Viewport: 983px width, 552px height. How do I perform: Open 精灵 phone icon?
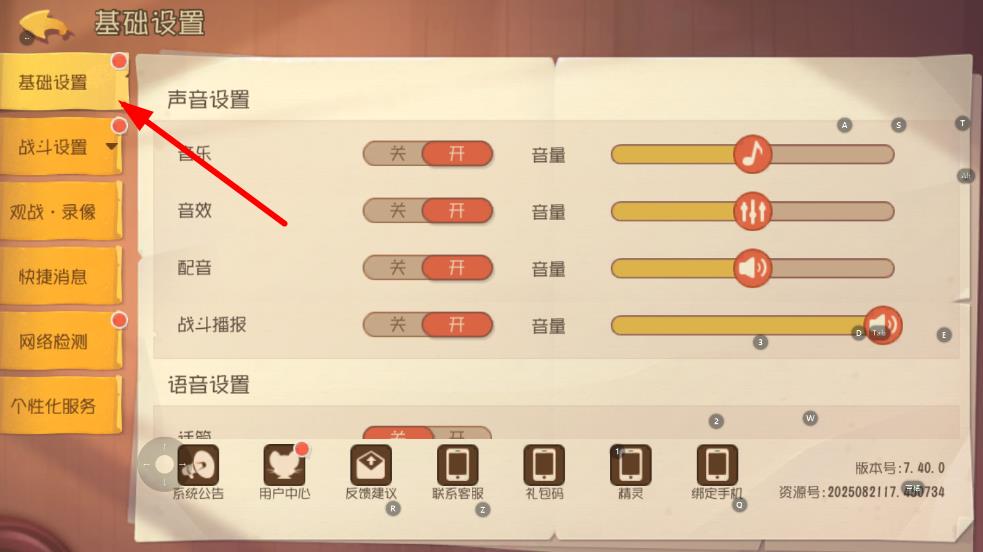tap(630, 465)
